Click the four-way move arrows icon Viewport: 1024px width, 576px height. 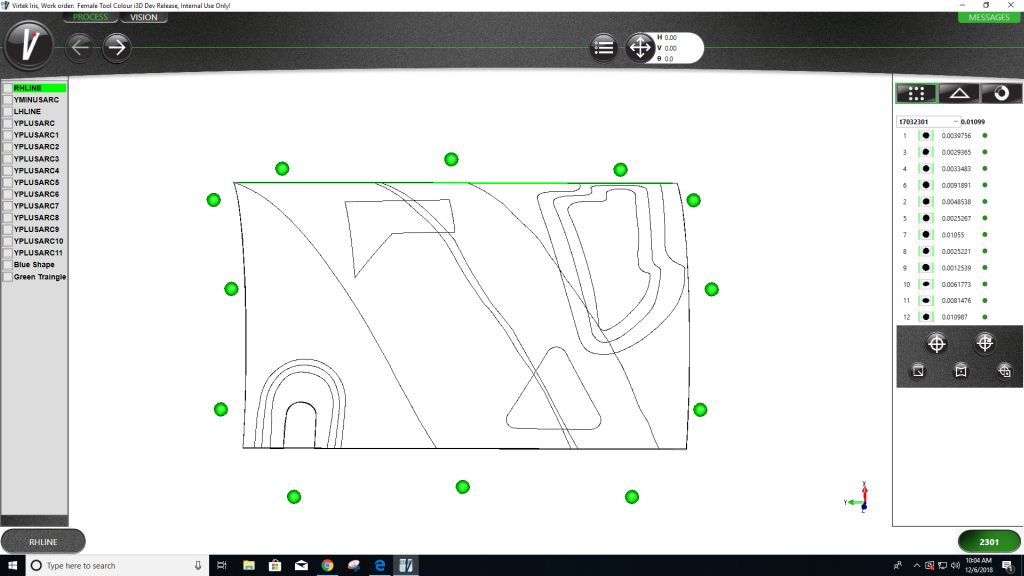pyautogui.click(x=640, y=48)
